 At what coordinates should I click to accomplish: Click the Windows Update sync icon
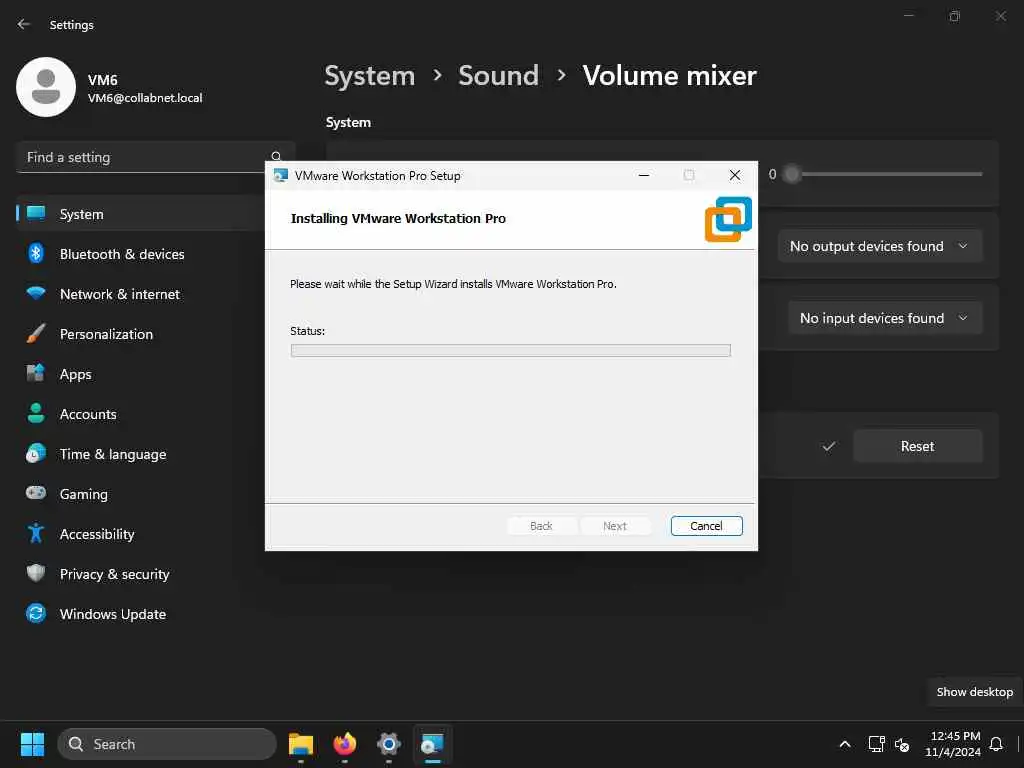pos(36,613)
